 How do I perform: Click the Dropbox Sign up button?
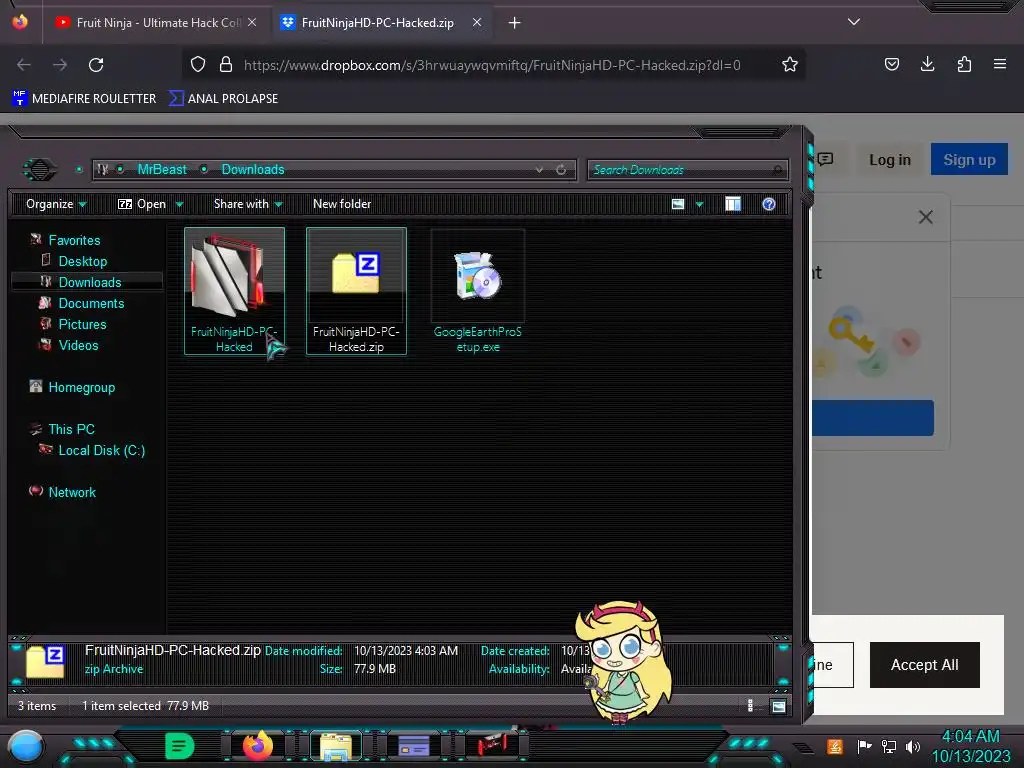click(969, 159)
